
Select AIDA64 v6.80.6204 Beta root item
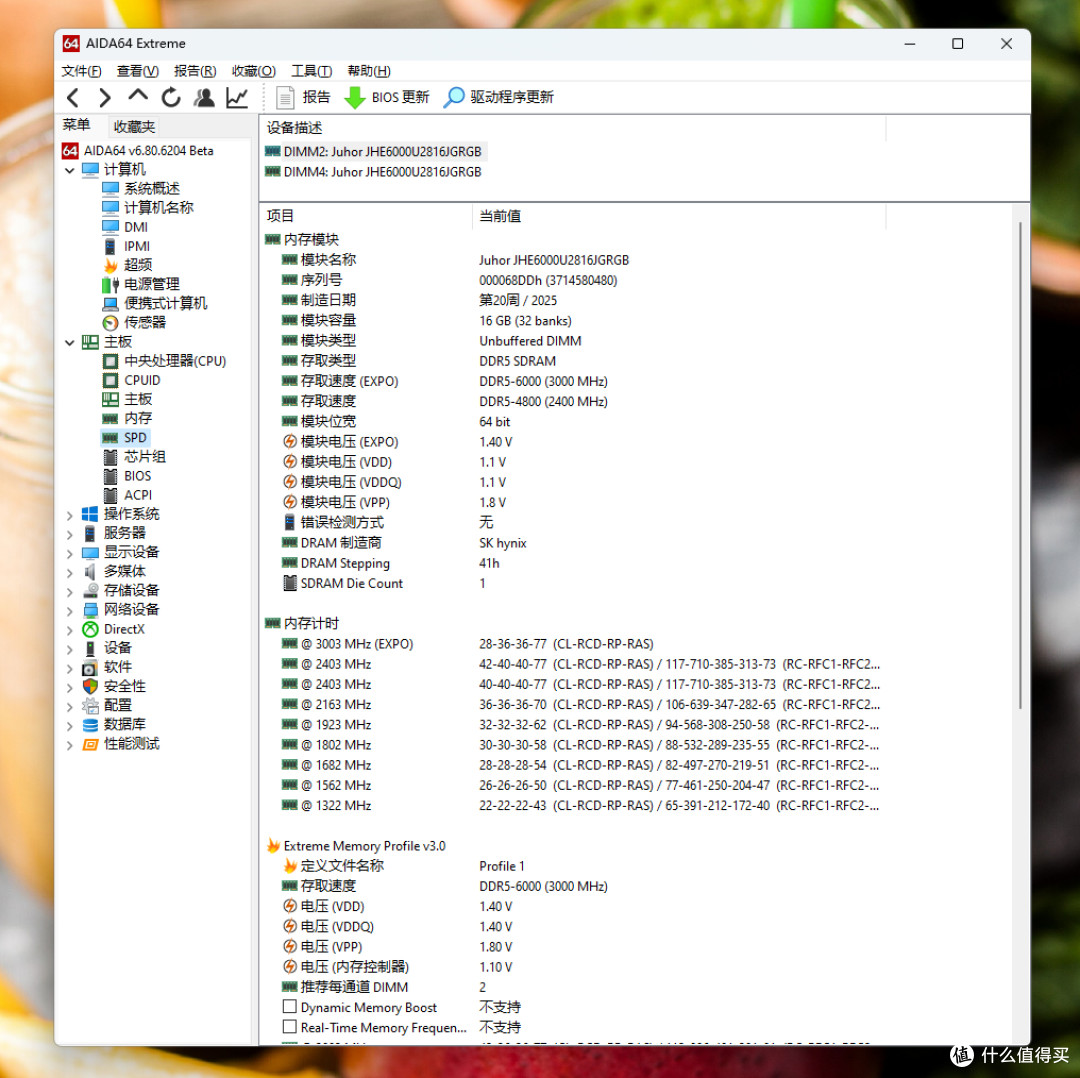(x=138, y=150)
